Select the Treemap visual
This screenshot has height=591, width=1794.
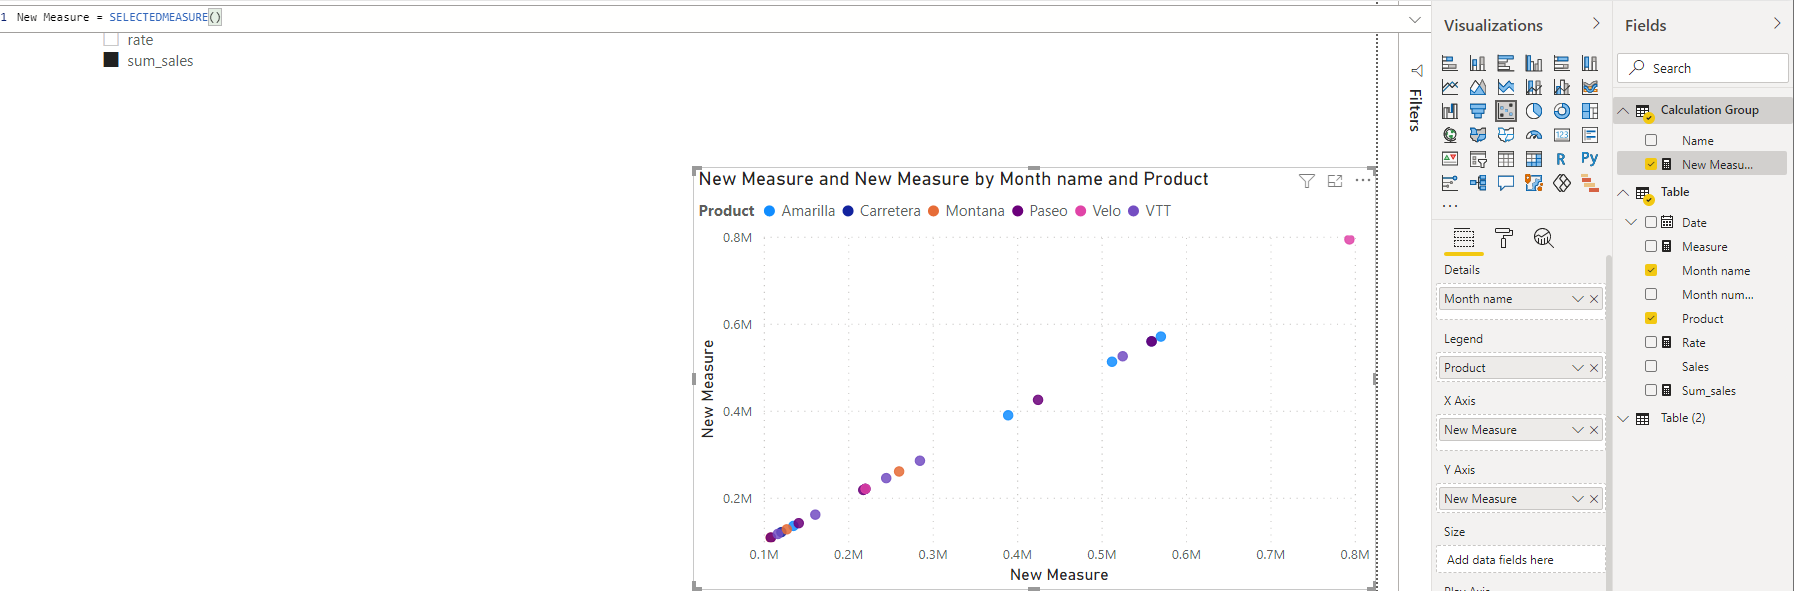coord(1590,111)
